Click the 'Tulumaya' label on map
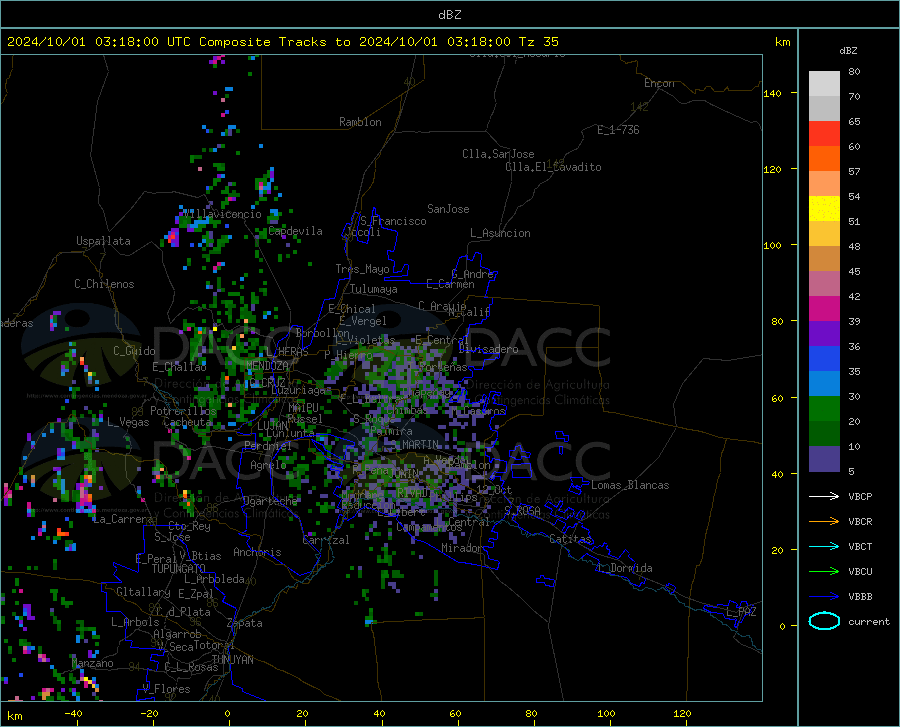The image size is (900, 727). [374, 289]
